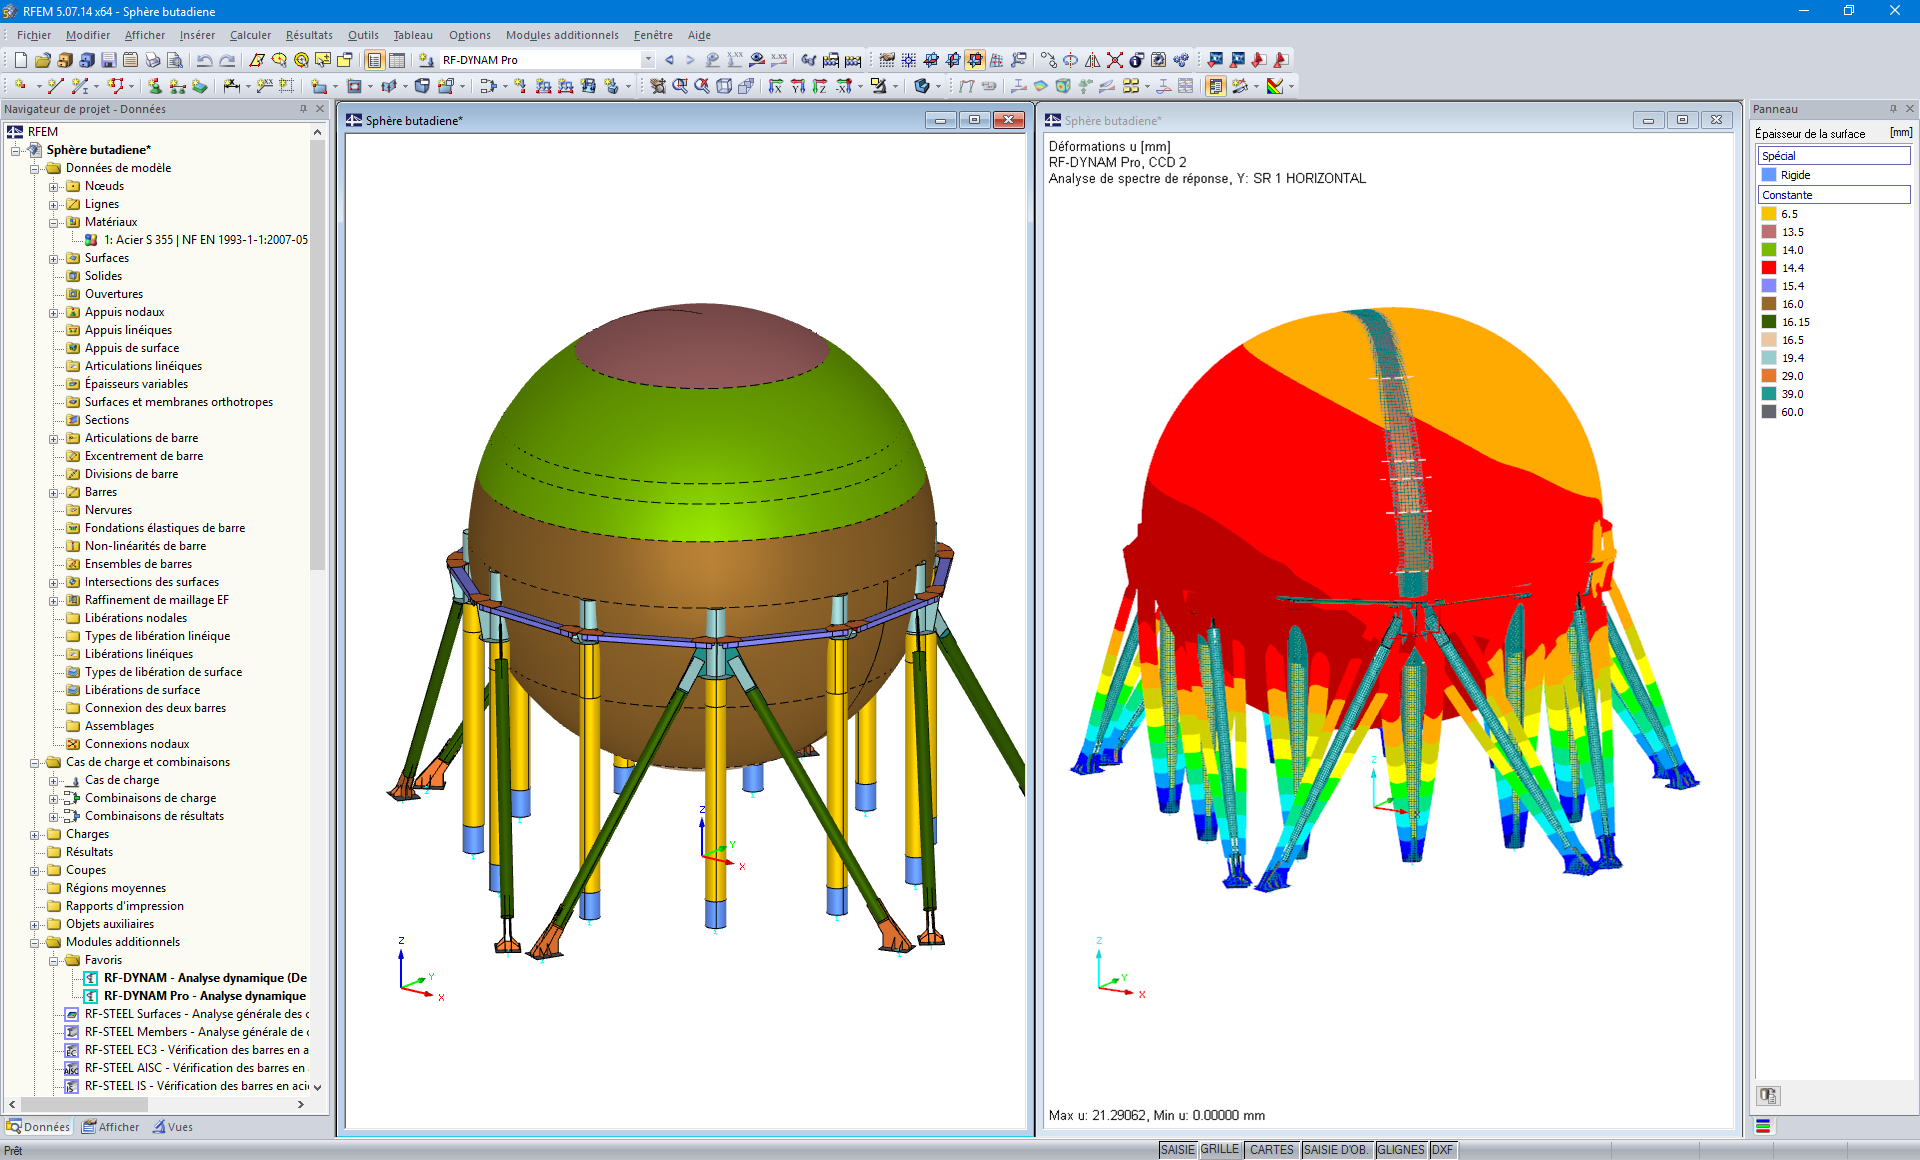Click RF-STEEL Surfaces analysis icon
The image size is (1920, 1160).
point(77,1013)
